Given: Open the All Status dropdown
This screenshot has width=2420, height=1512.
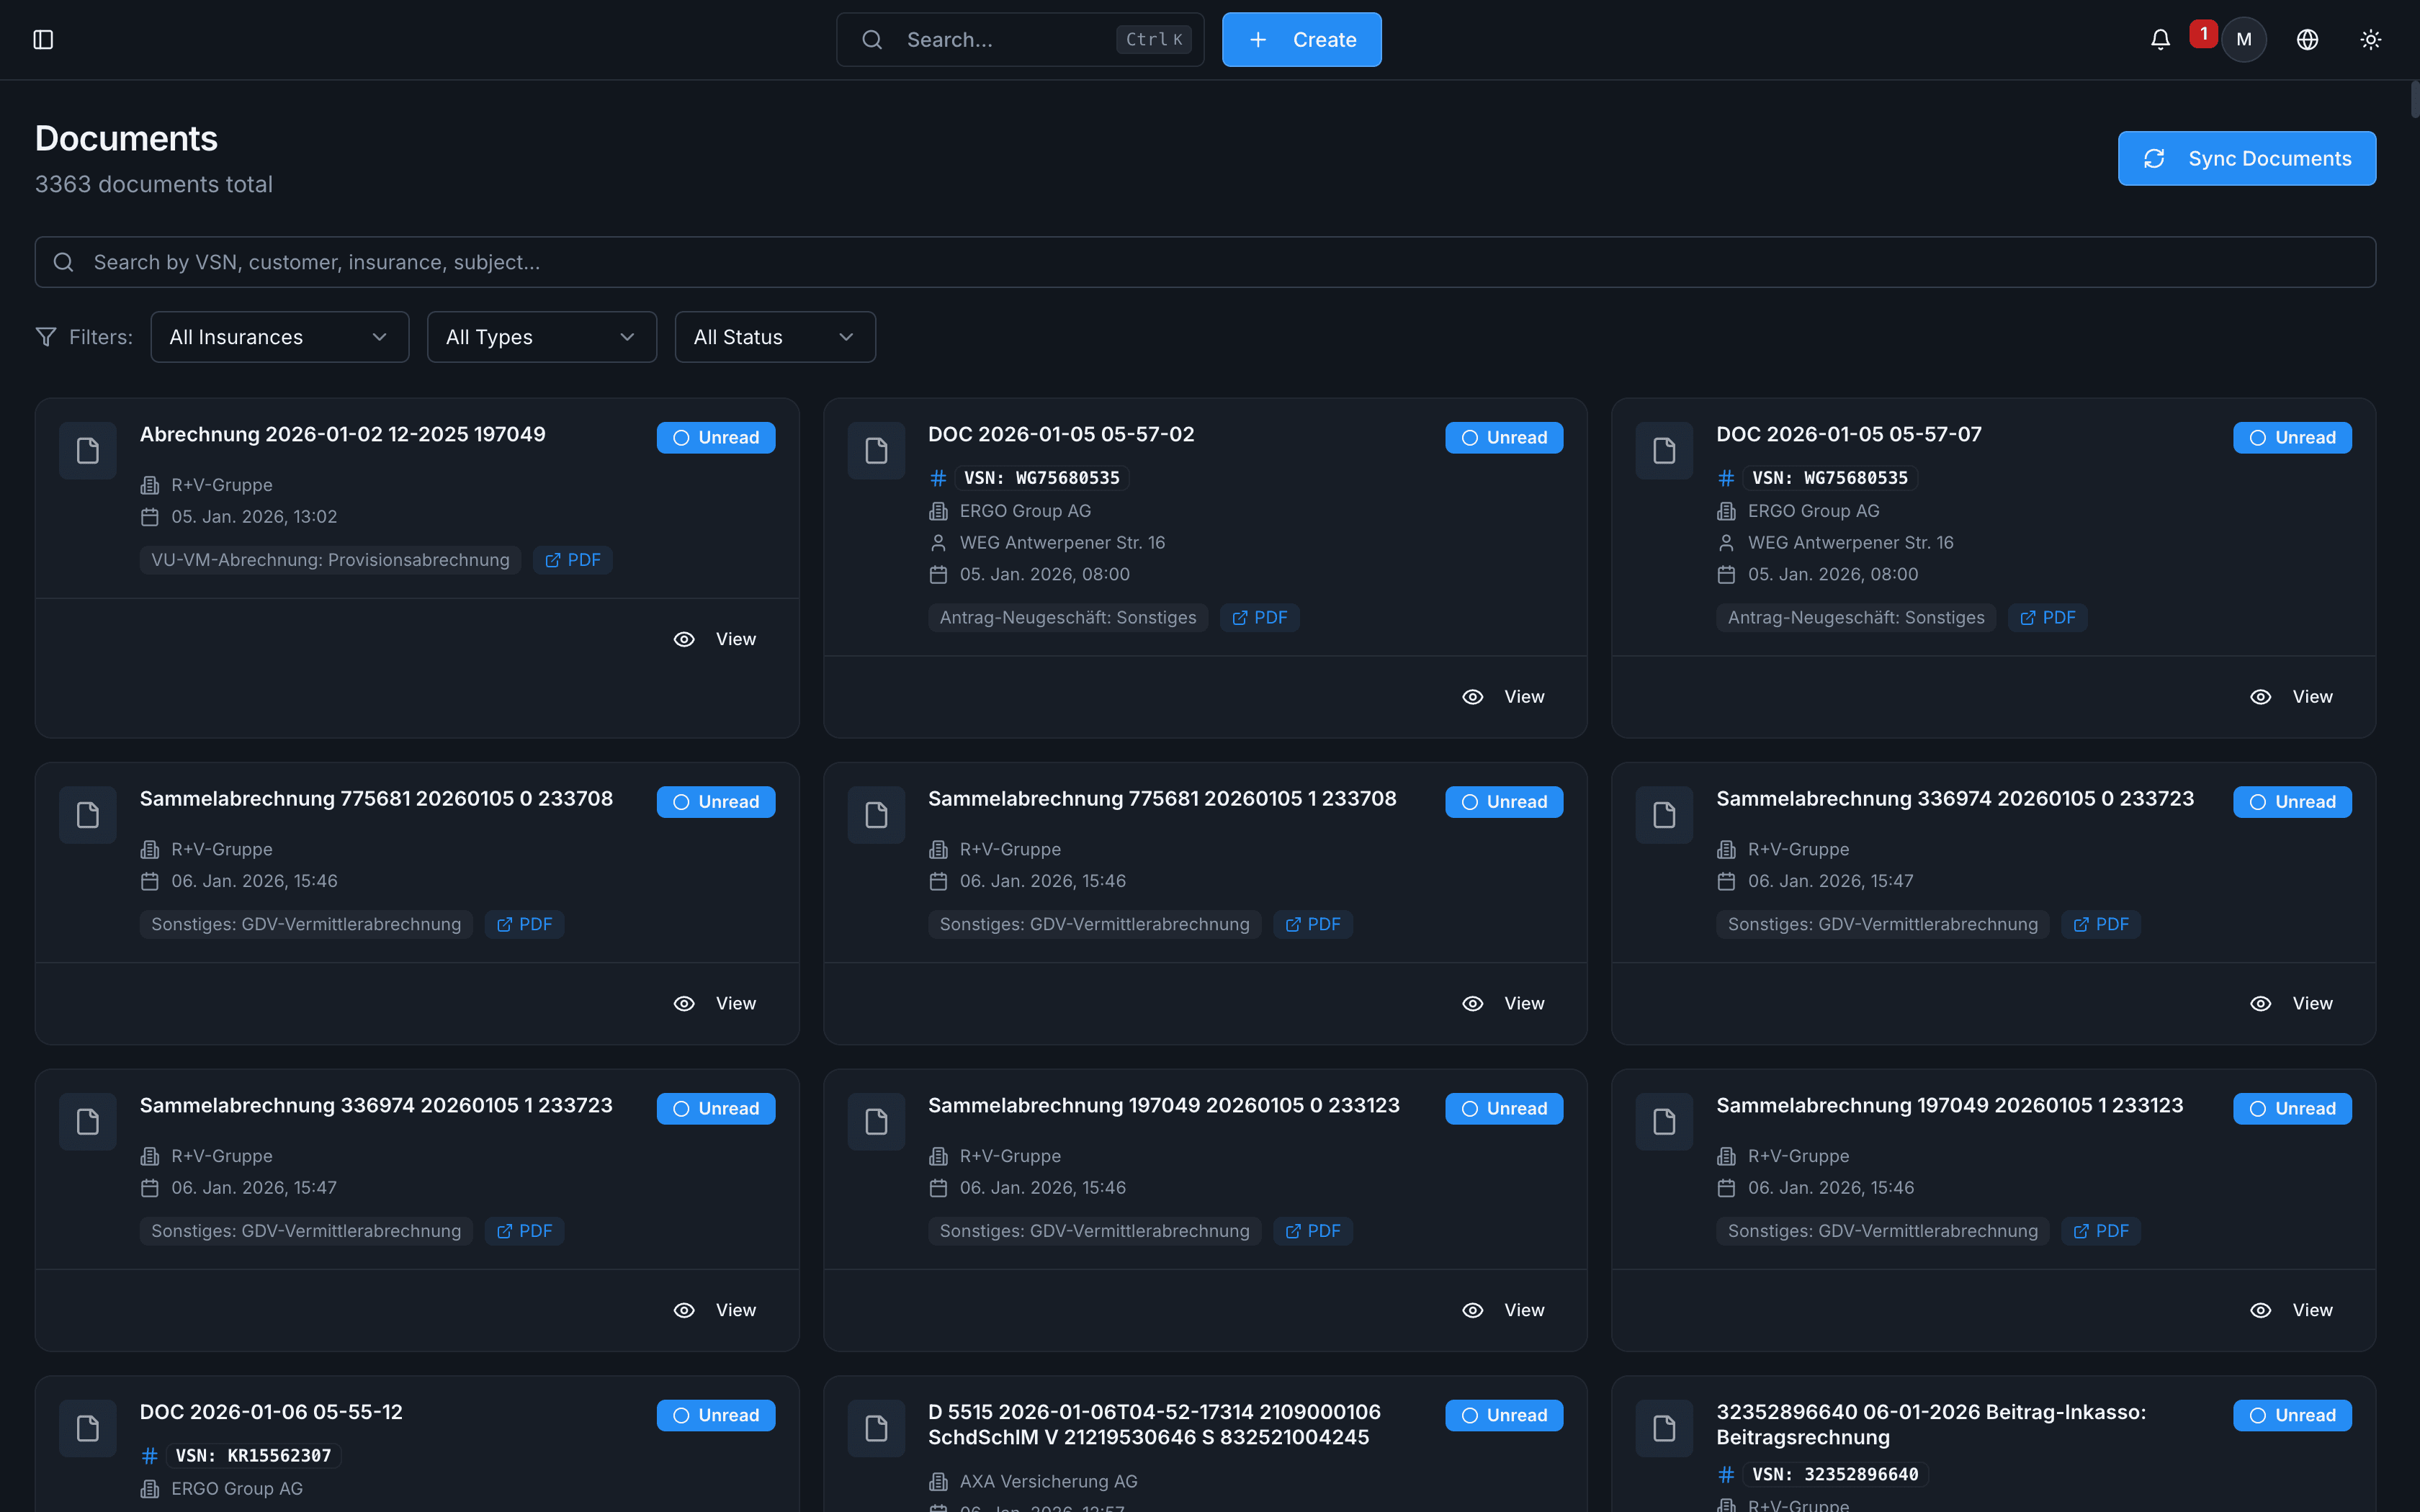Looking at the screenshot, I should tap(774, 337).
